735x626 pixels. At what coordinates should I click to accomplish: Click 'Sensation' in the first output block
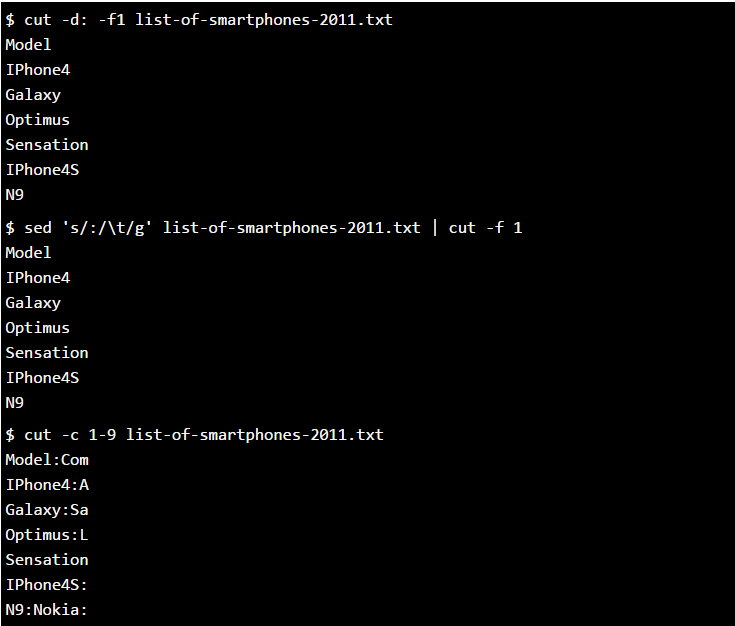pyautogui.click(x=47, y=145)
